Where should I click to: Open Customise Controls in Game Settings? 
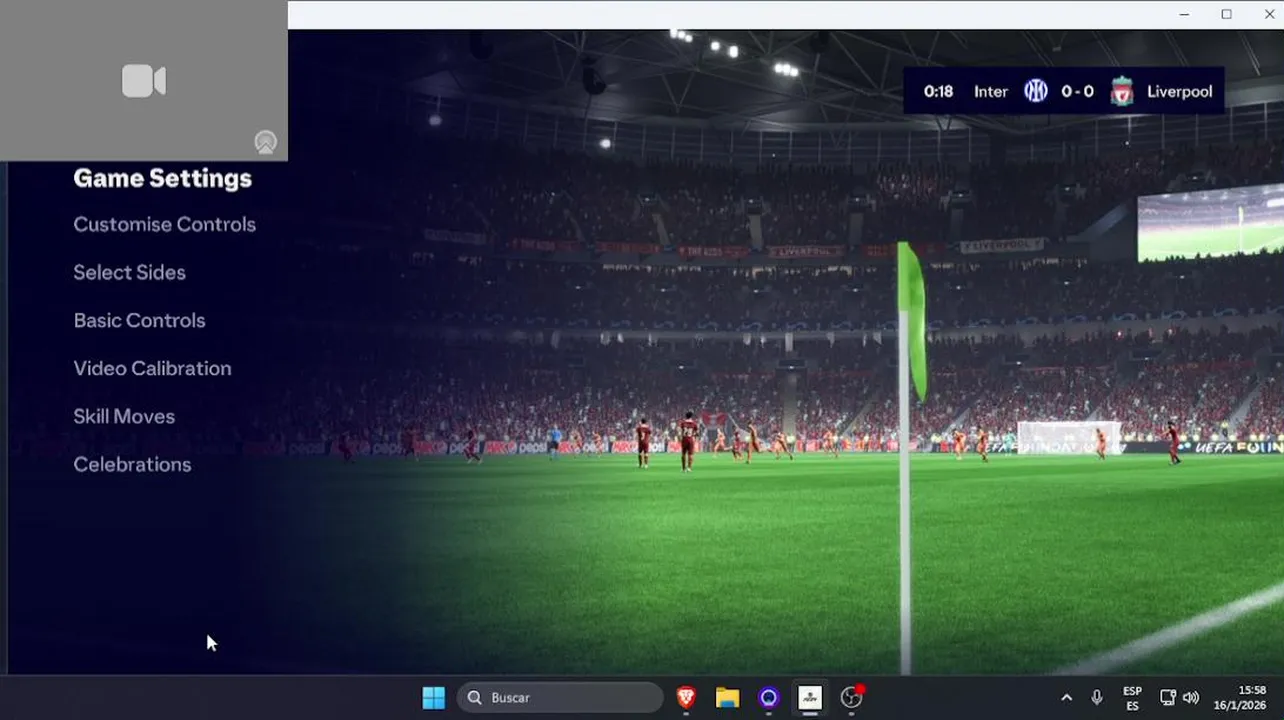[x=165, y=224]
